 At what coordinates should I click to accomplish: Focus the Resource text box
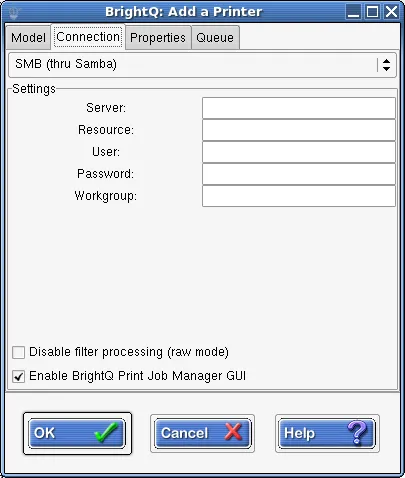(x=299, y=130)
